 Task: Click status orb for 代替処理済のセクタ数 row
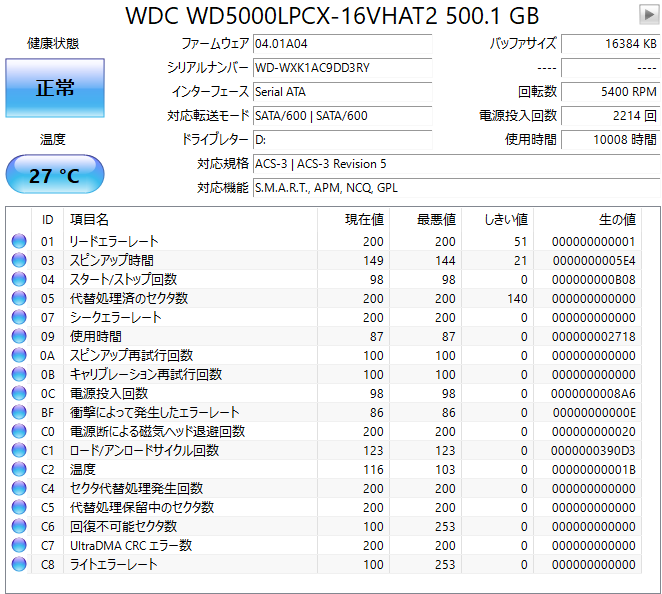pos(18,298)
